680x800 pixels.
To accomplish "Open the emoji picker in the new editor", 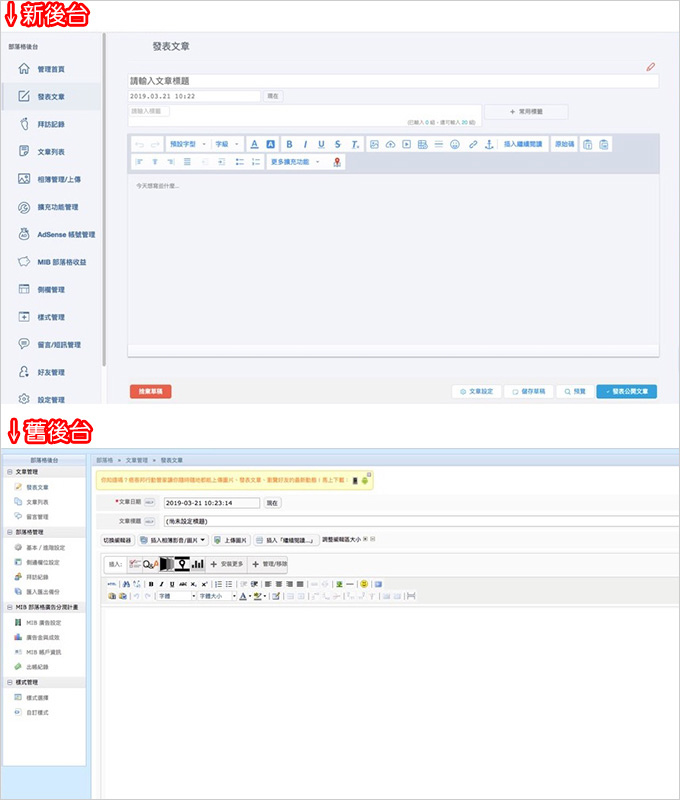I will coord(455,144).
